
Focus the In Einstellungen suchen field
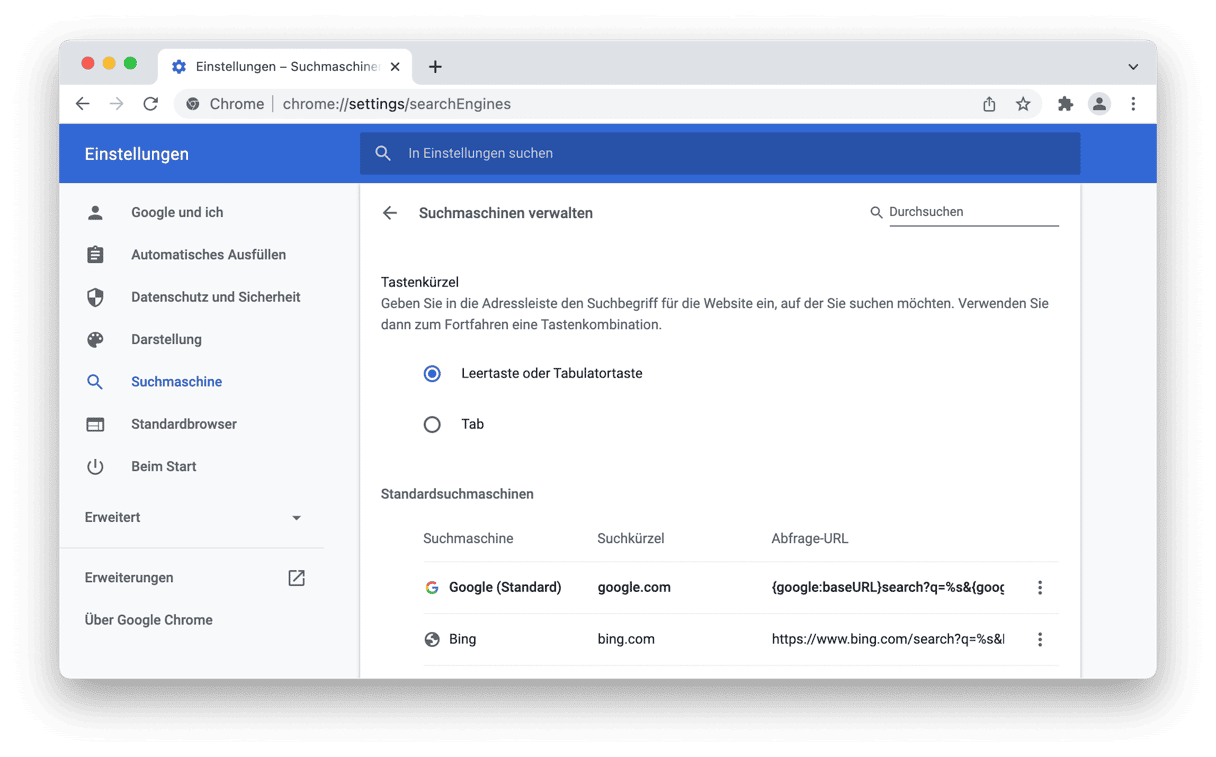click(x=720, y=154)
